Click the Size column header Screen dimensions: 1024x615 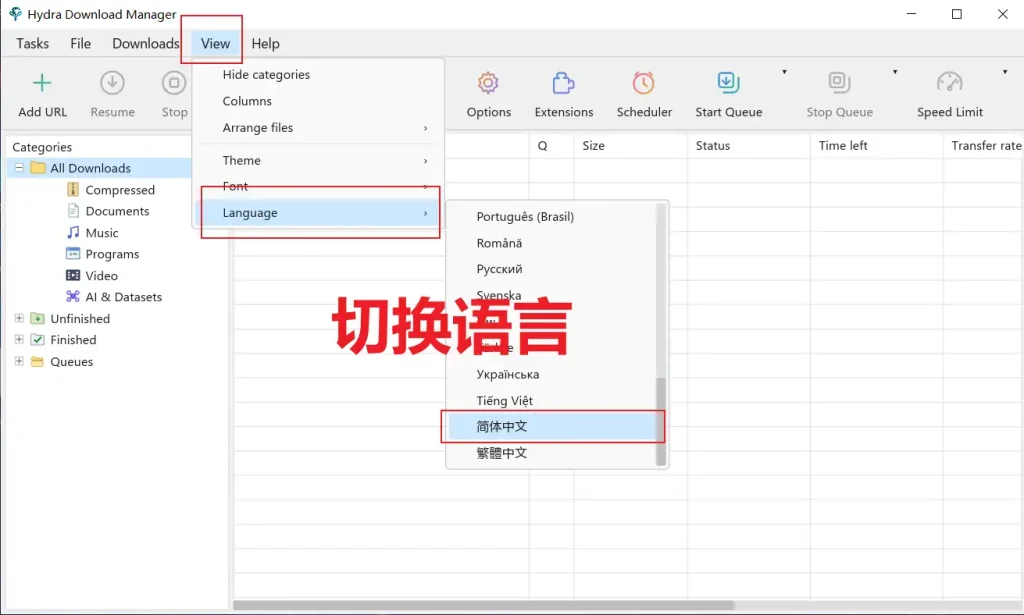tap(630, 146)
